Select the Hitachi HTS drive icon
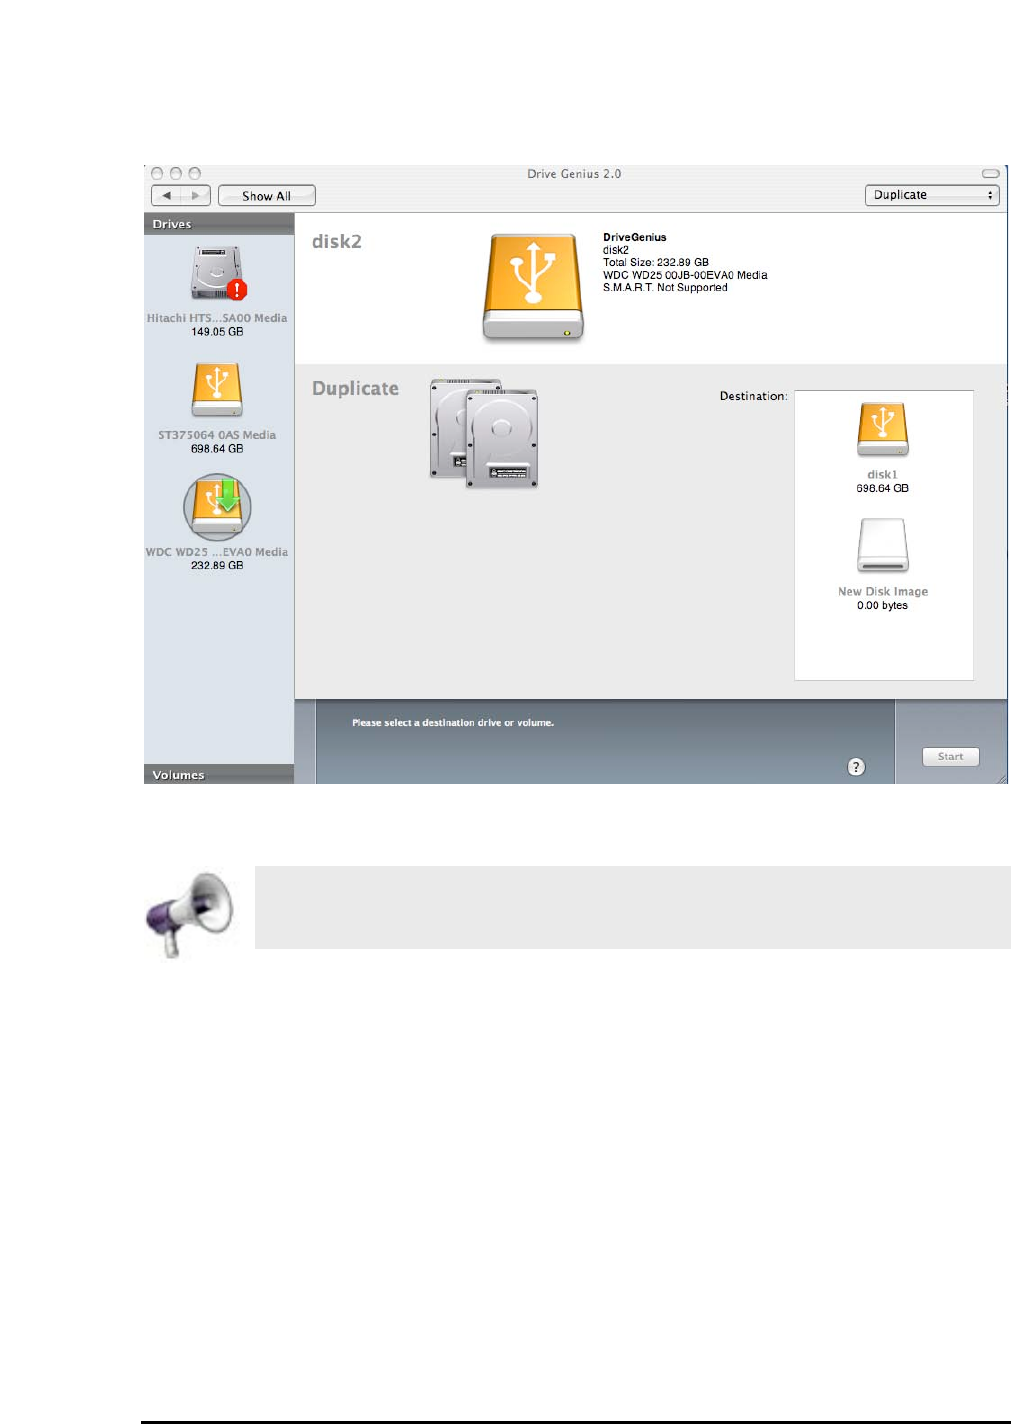The width and height of the screenshot is (1011, 1424). (218, 273)
